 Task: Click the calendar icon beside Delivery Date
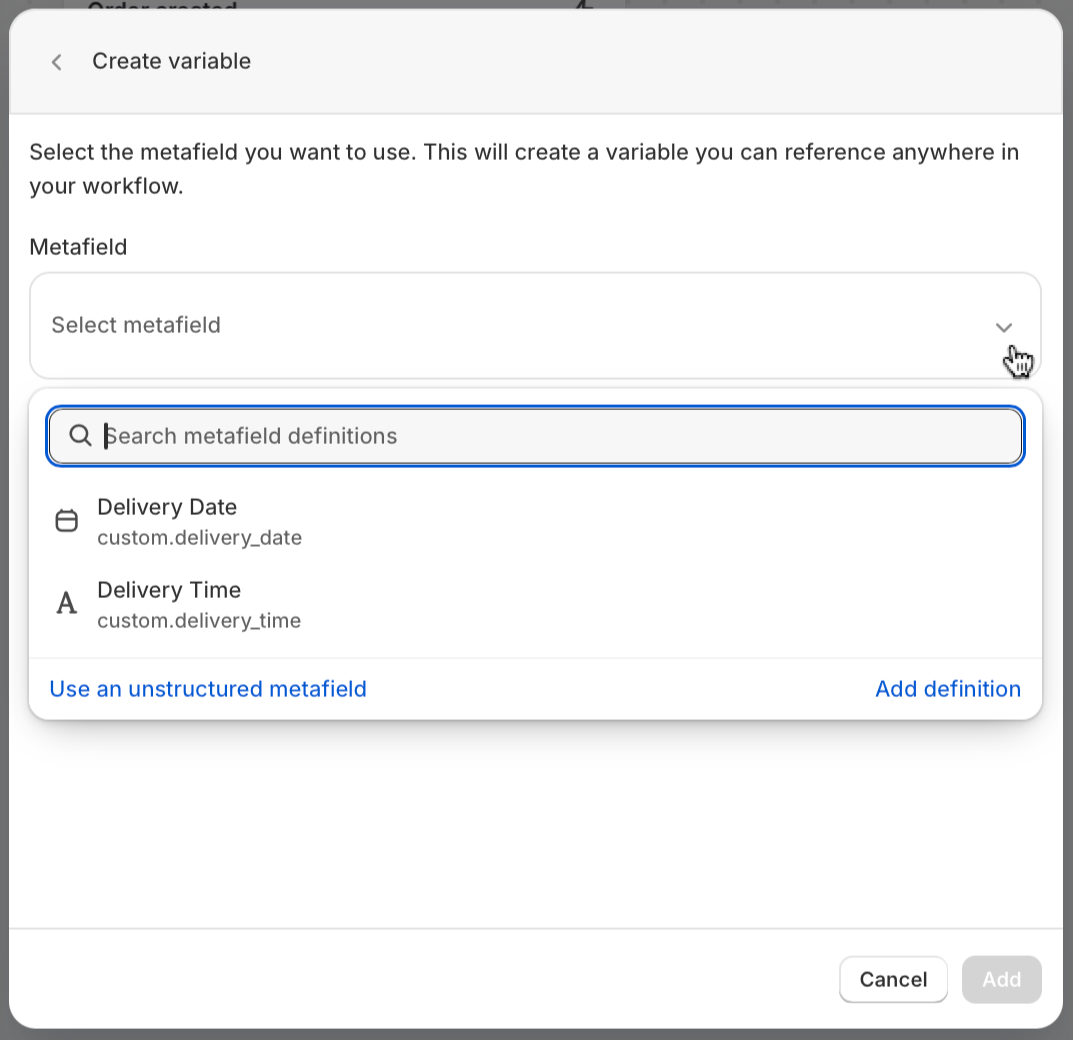point(66,521)
